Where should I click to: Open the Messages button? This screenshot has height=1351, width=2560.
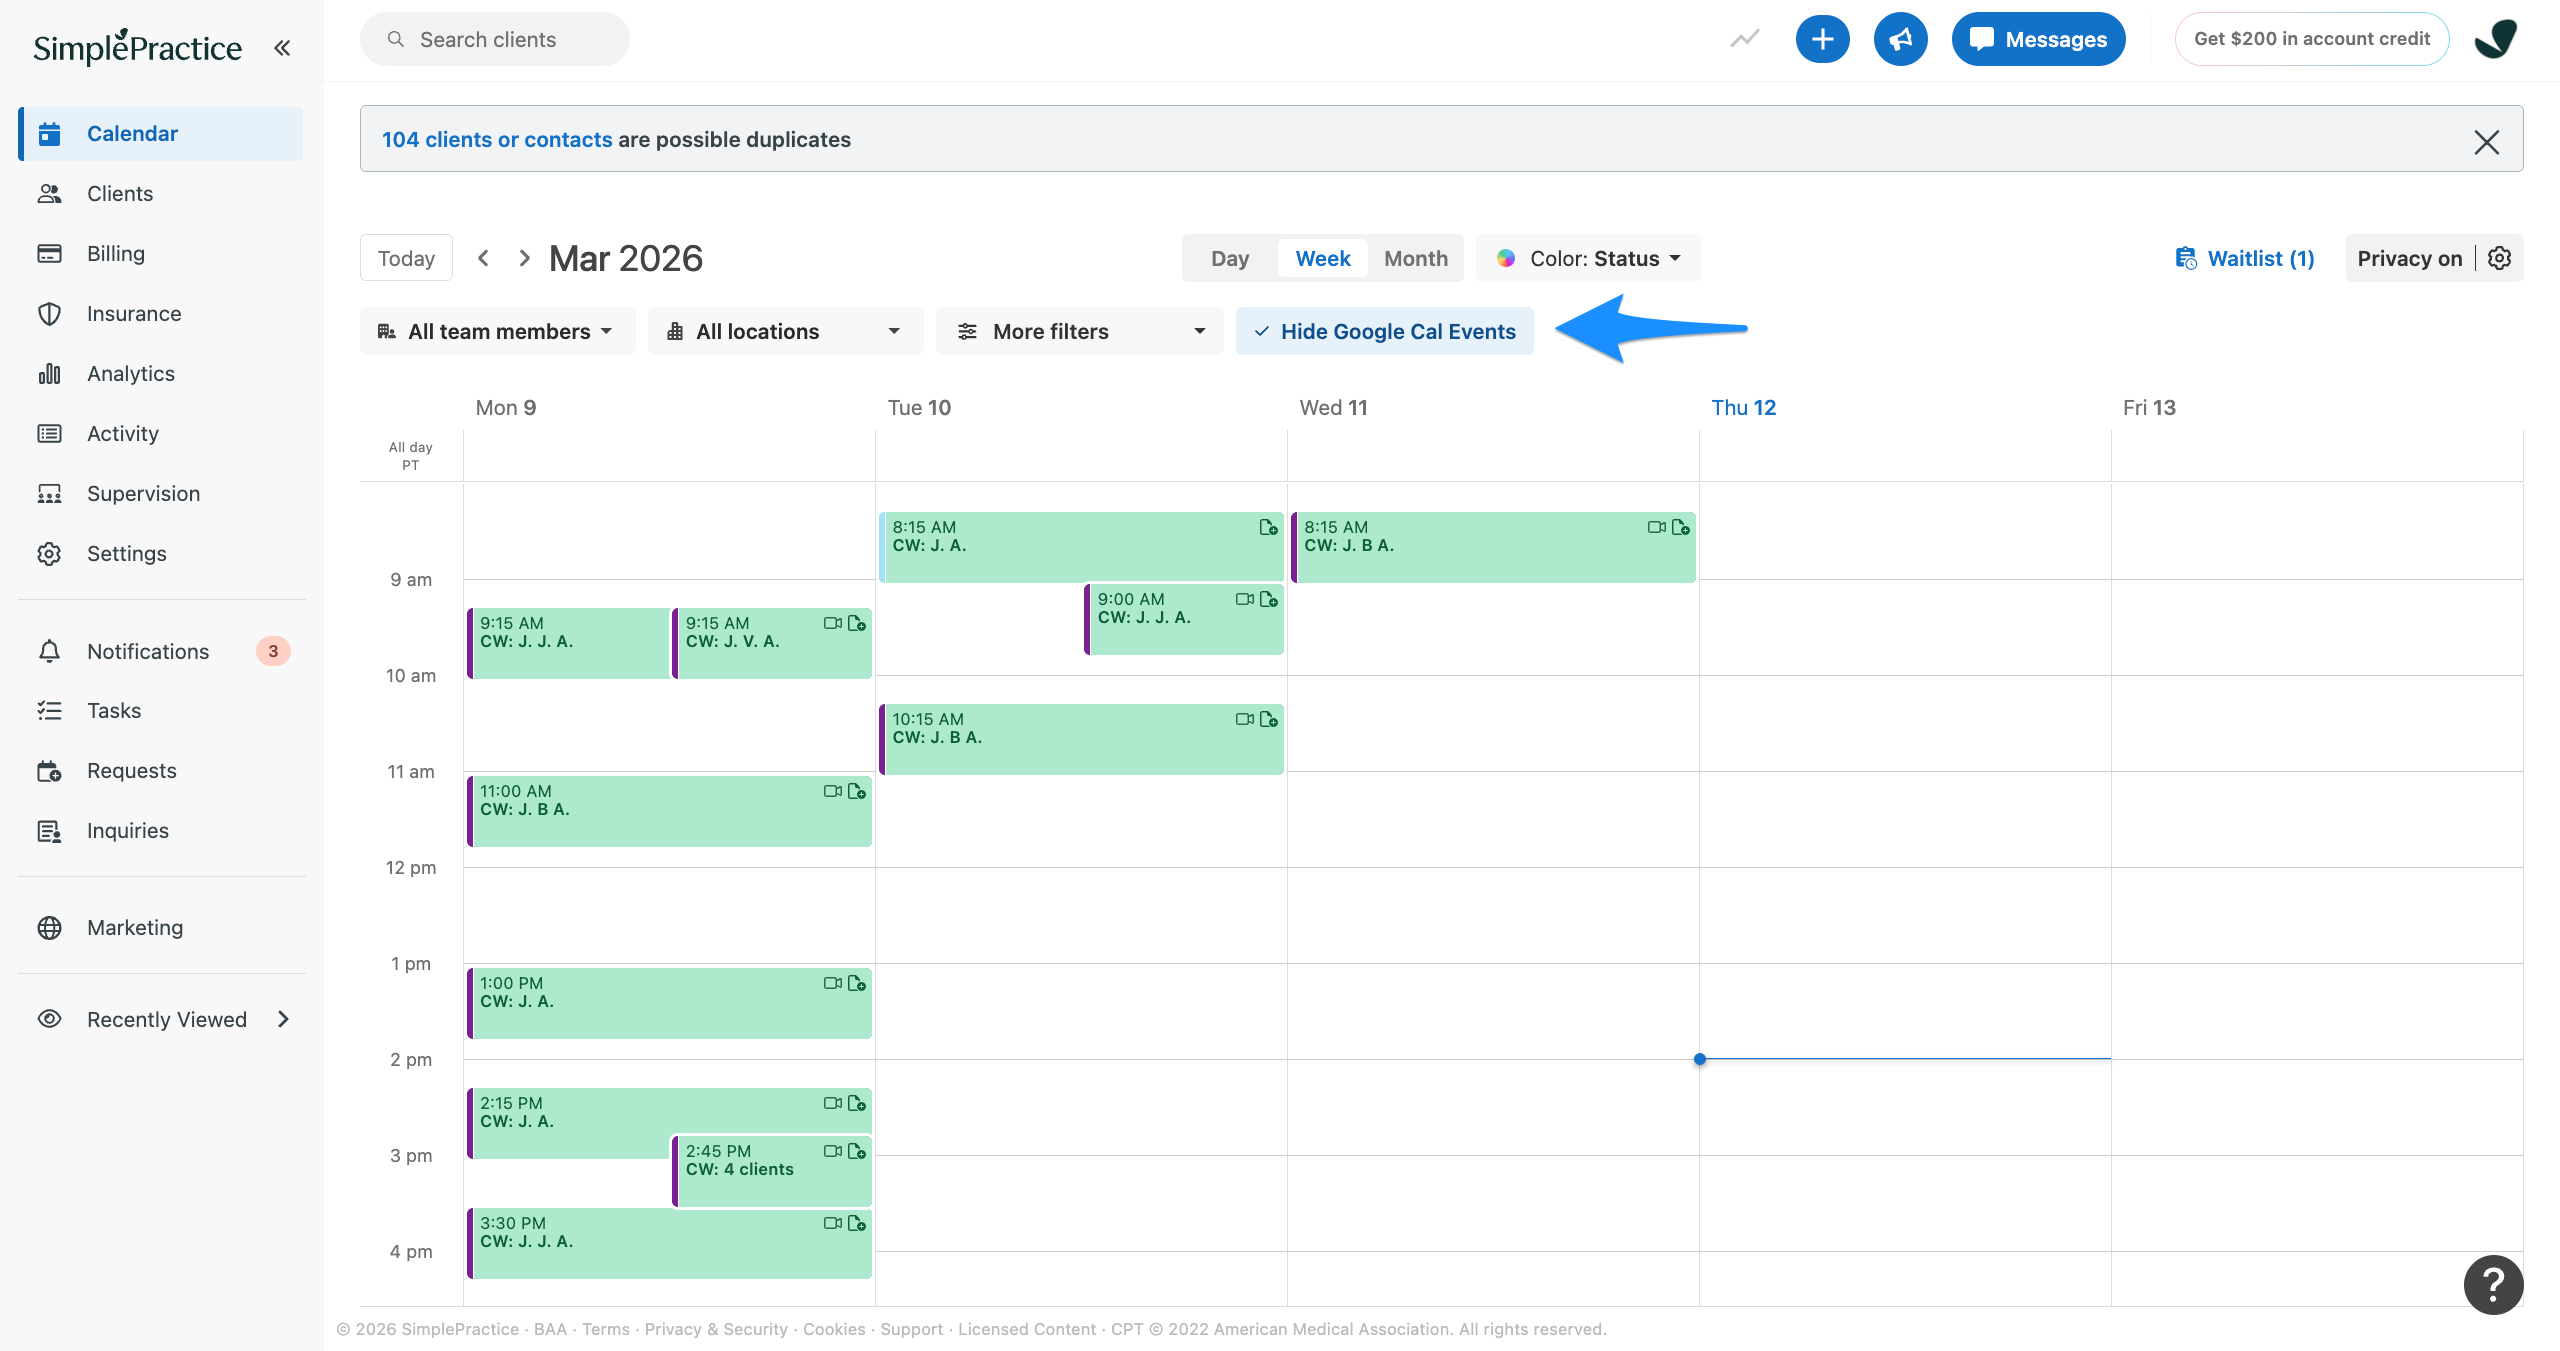(x=2038, y=39)
